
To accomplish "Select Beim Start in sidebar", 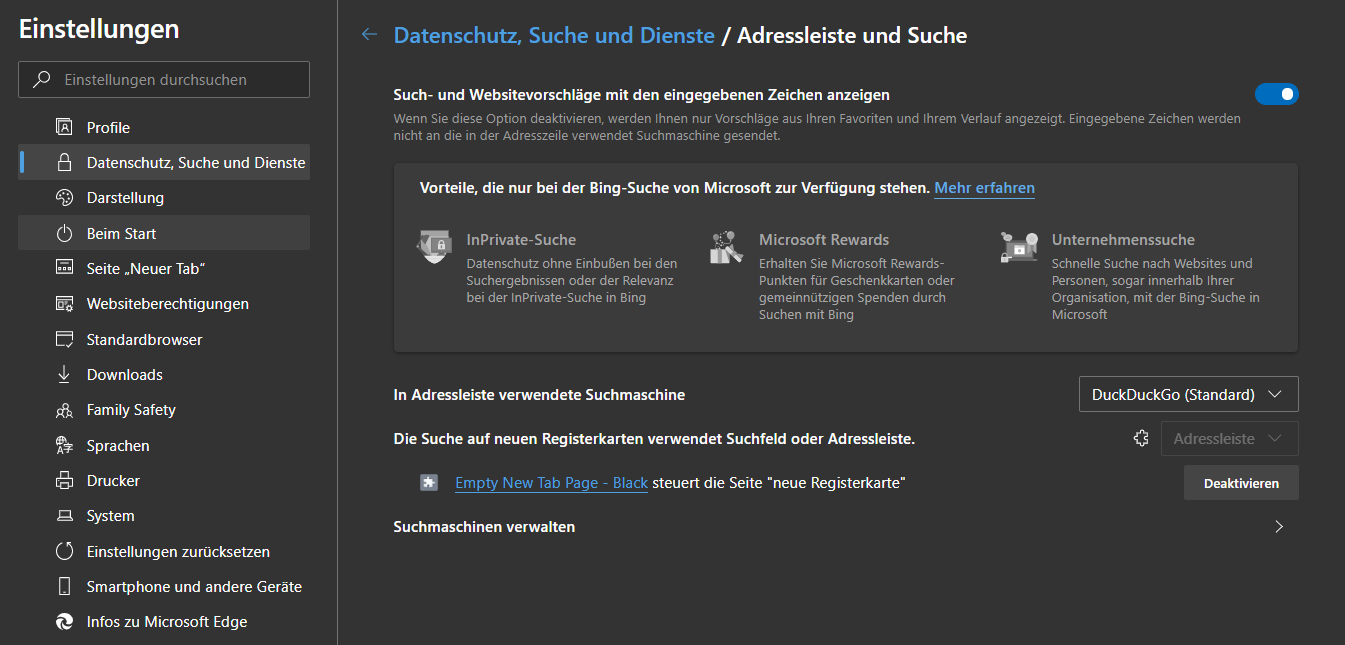I will click(x=164, y=233).
